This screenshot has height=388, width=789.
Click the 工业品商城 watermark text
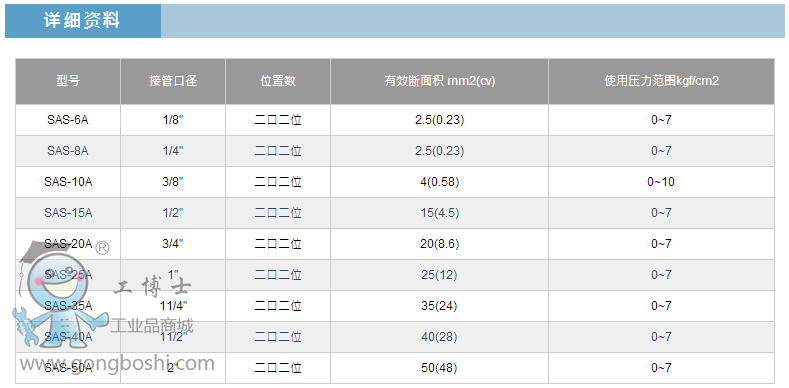click(x=152, y=326)
